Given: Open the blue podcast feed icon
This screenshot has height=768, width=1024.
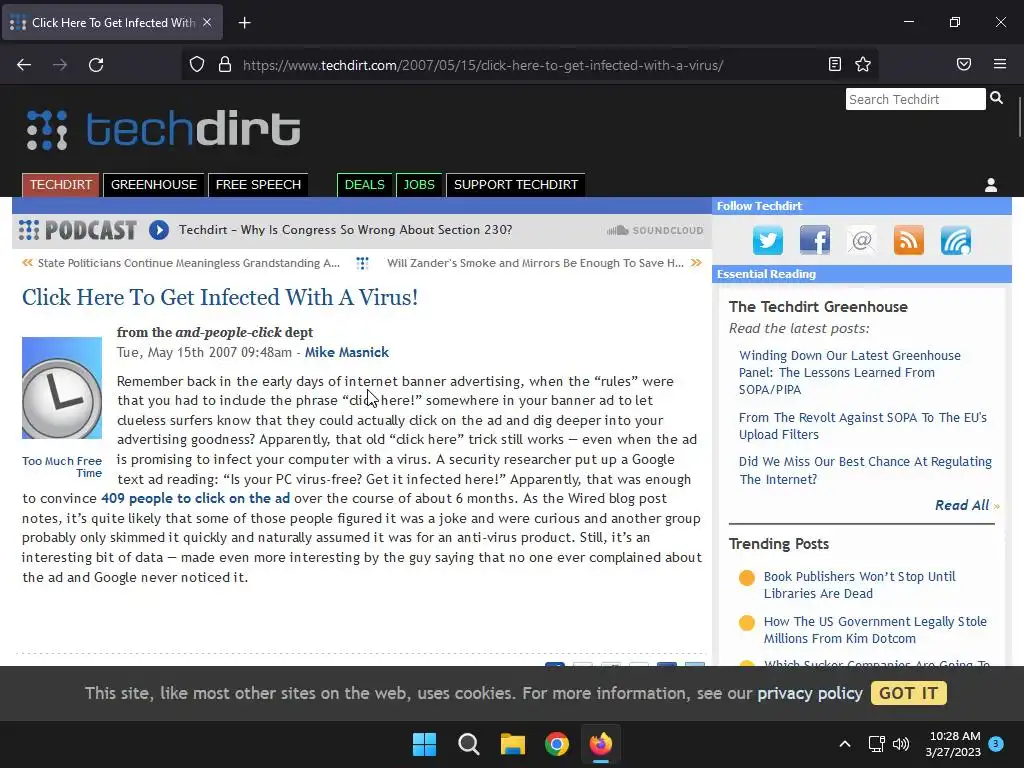Looking at the screenshot, I should coord(956,240).
